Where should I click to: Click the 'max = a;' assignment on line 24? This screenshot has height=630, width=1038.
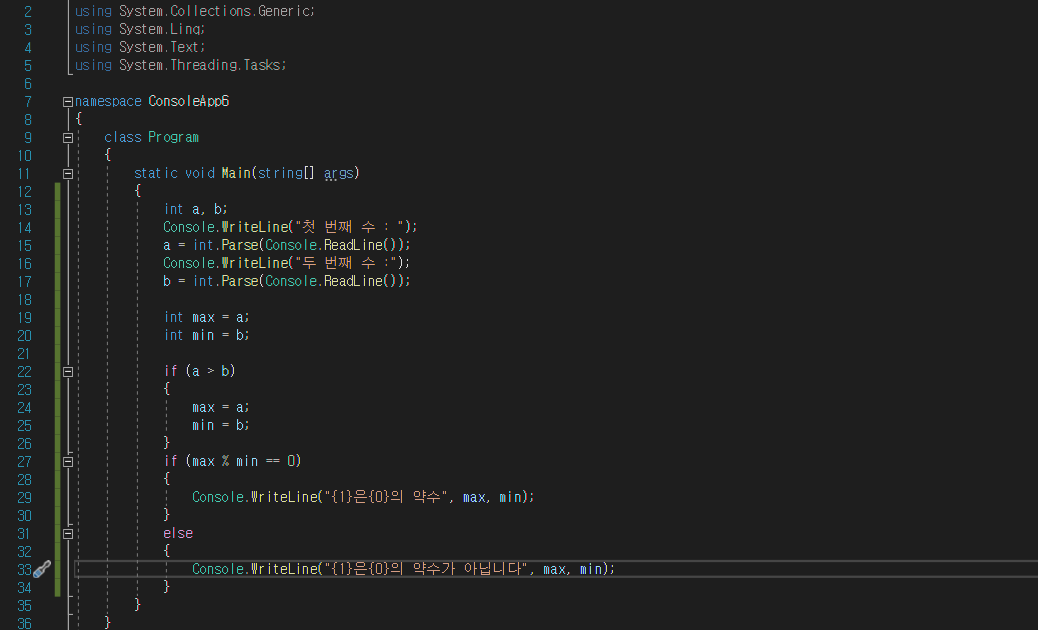tap(220, 407)
